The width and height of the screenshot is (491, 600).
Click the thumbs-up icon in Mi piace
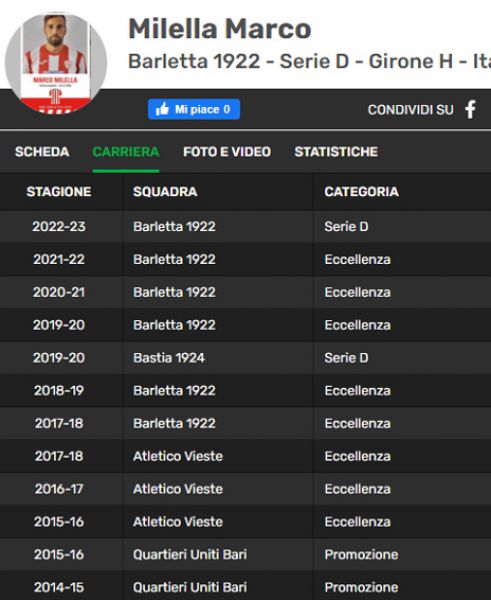[162, 109]
